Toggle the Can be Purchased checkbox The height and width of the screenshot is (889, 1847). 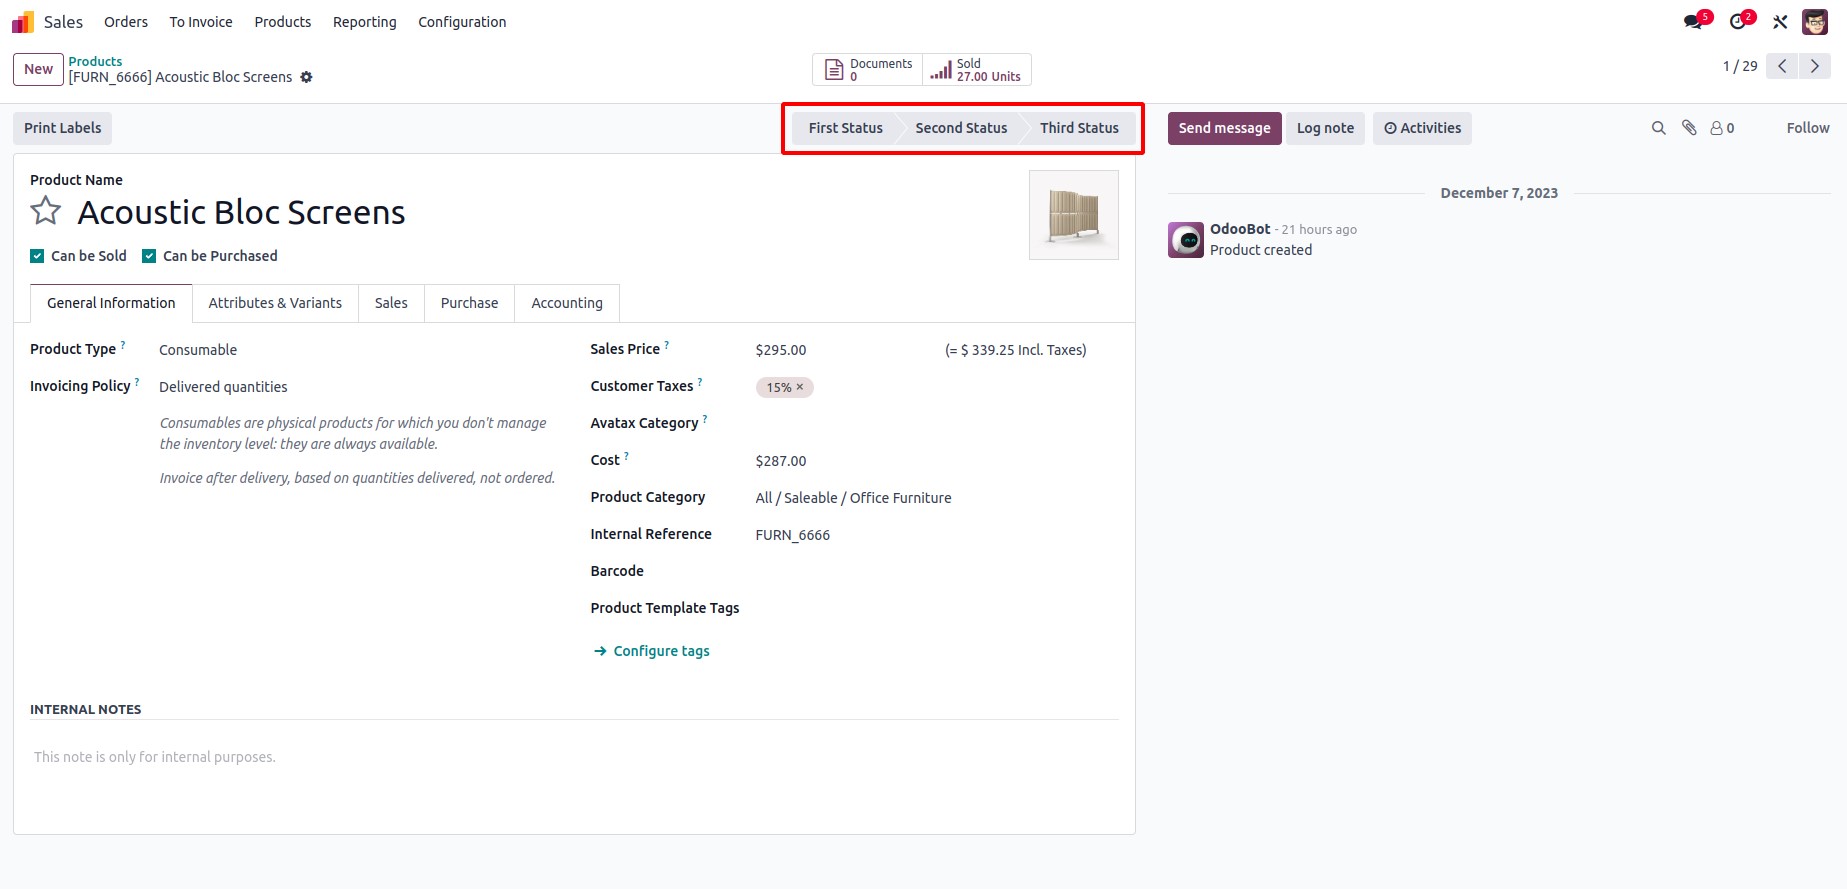pos(149,256)
